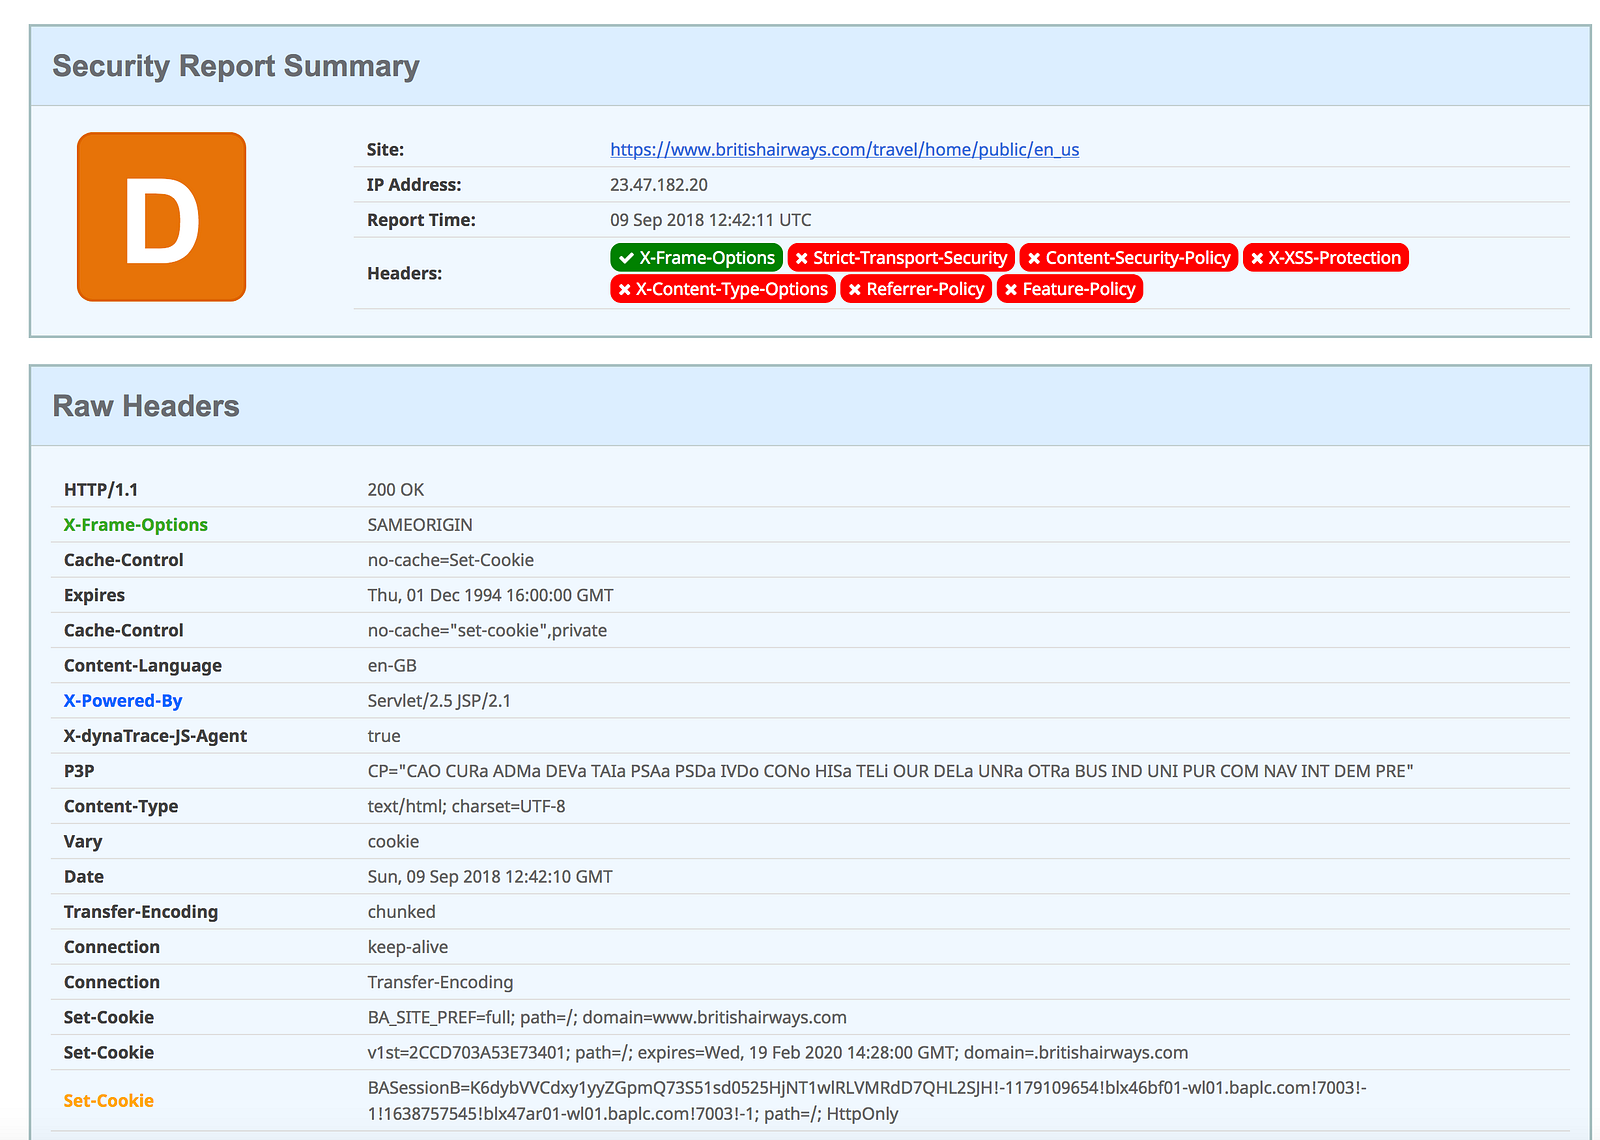
Task: Click the Vary header label
Action: coord(83,842)
